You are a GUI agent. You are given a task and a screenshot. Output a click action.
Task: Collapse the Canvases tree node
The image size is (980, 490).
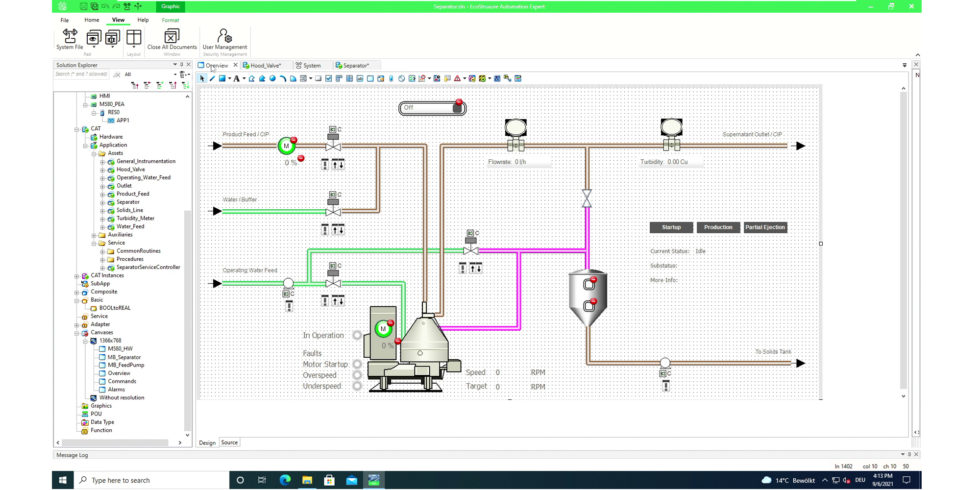[x=77, y=333]
